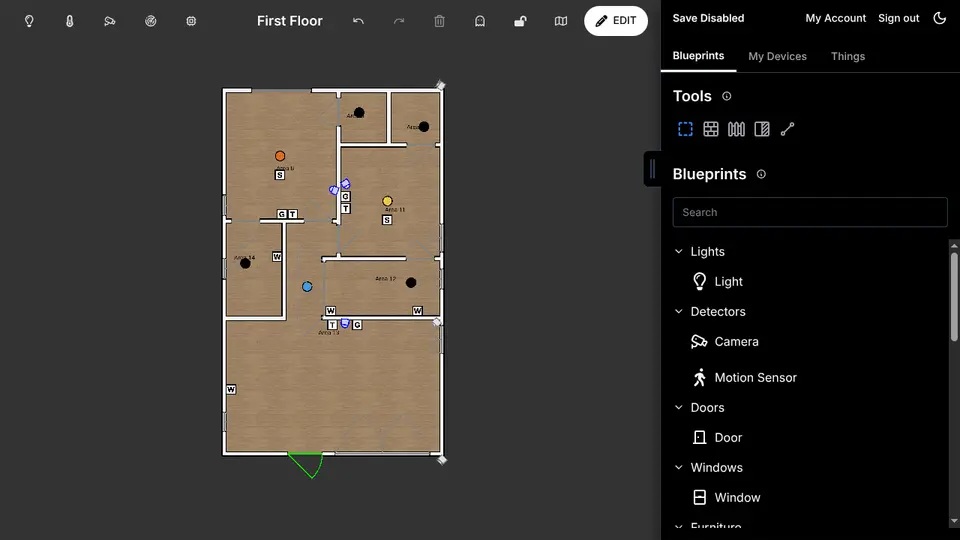Focus the blueprints Search field
Viewport: 960px width, 540px height.
pyautogui.click(x=810, y=212)
